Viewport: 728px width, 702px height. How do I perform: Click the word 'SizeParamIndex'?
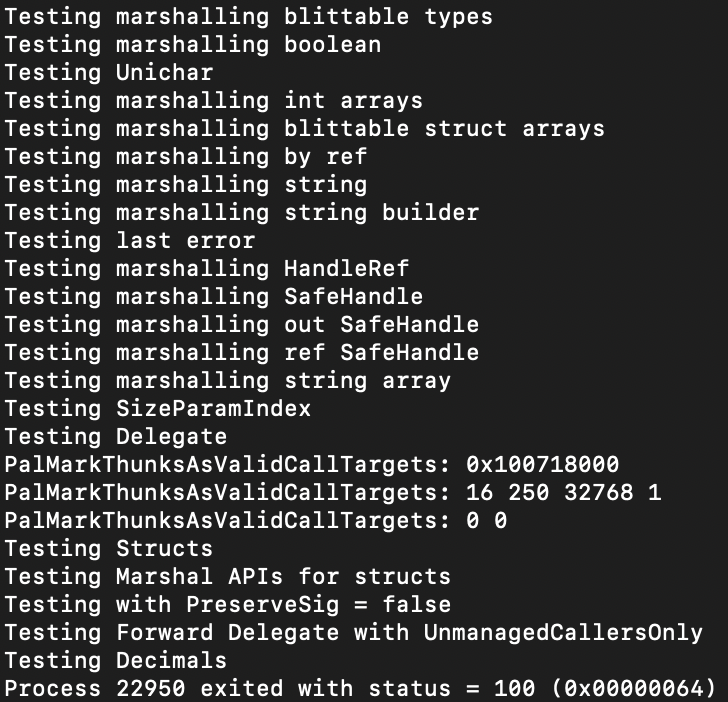pyautogui.click(x=213, y=409)
